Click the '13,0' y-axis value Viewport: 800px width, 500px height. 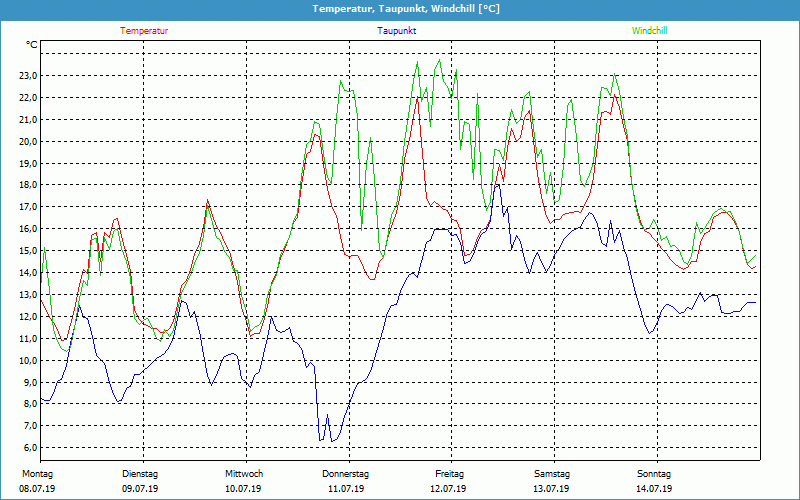[x=28, y=295]
